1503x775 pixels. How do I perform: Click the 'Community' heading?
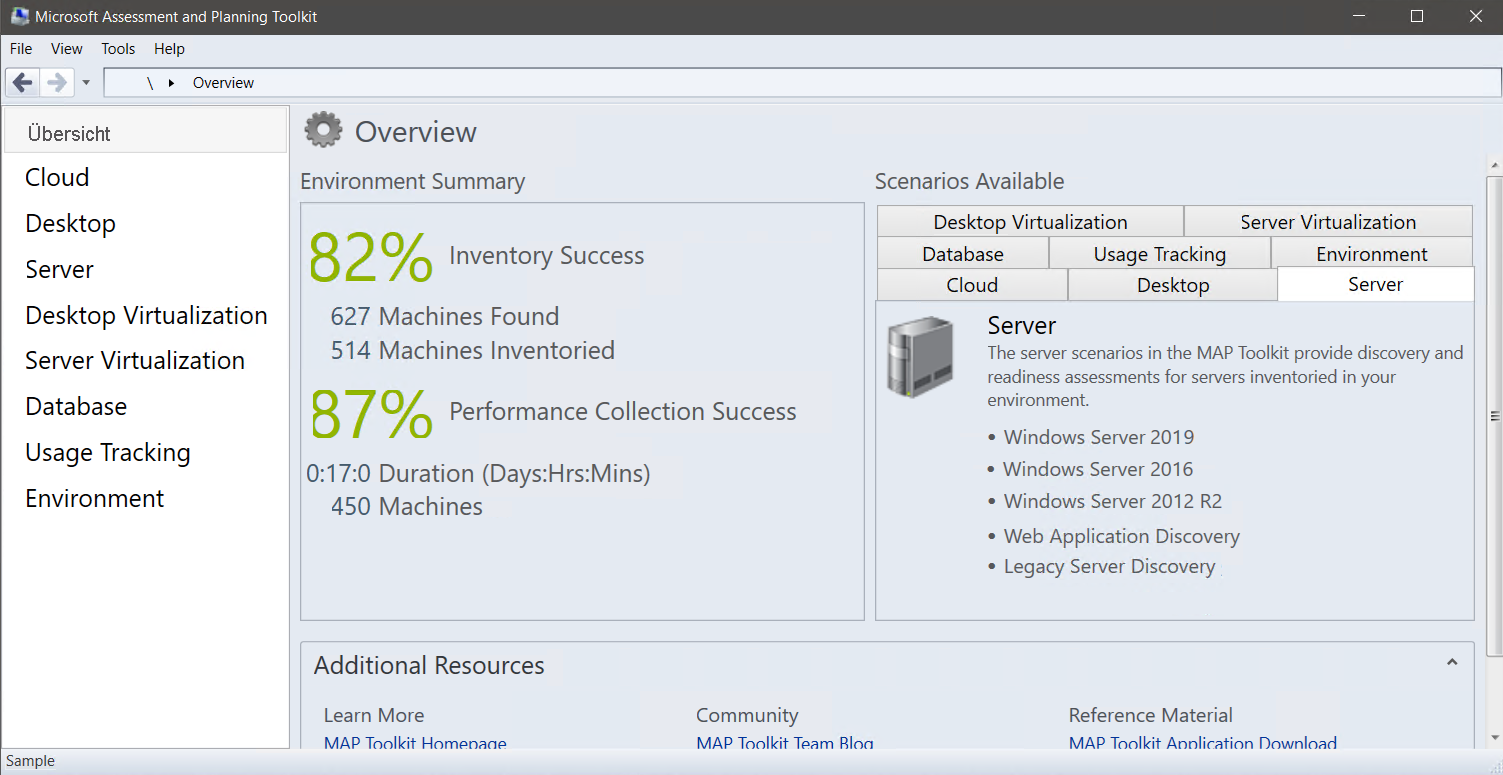pyautogui.click(x=747, y=715)
